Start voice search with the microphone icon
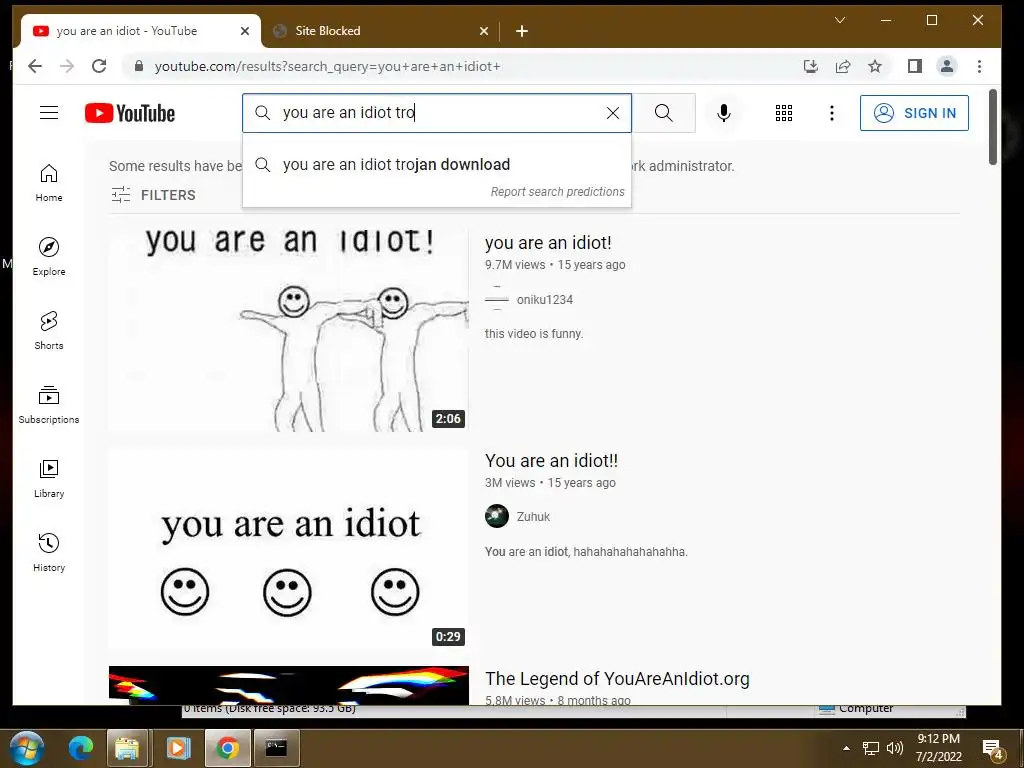 (724, 113)
